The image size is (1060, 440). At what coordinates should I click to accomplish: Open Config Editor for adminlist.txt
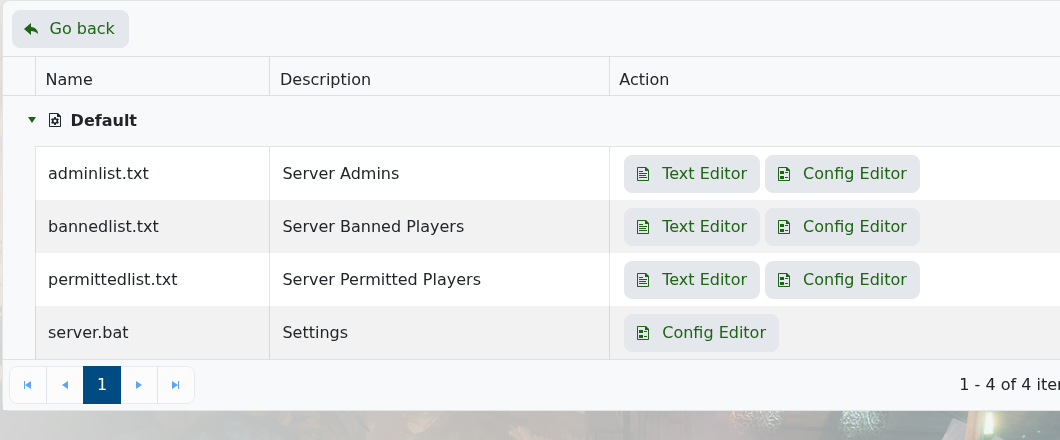coord(842,174)
